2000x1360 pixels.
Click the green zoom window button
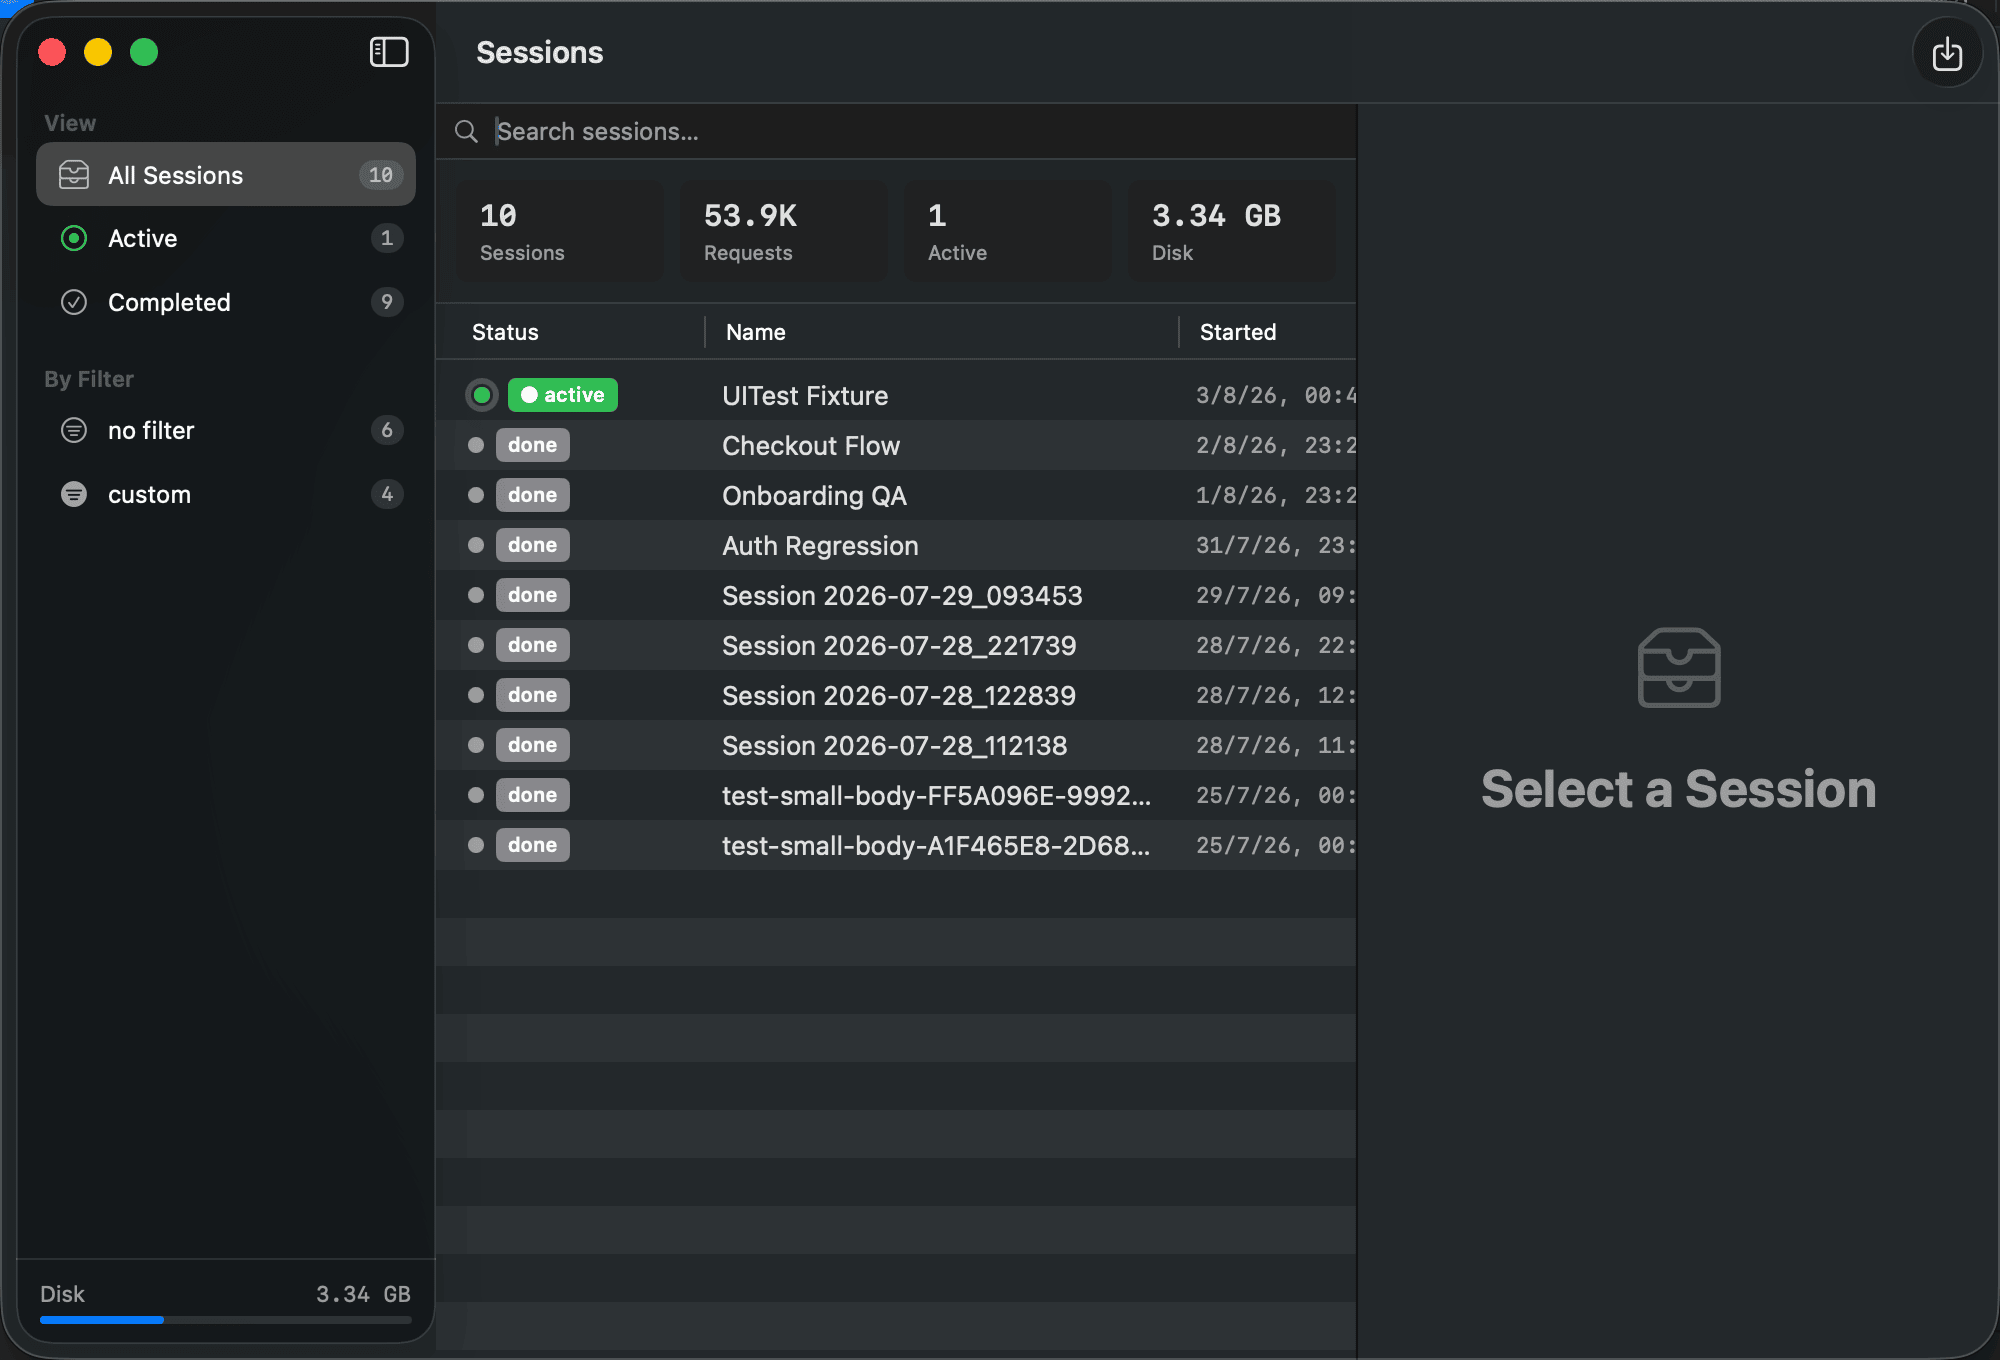point(144,52)
